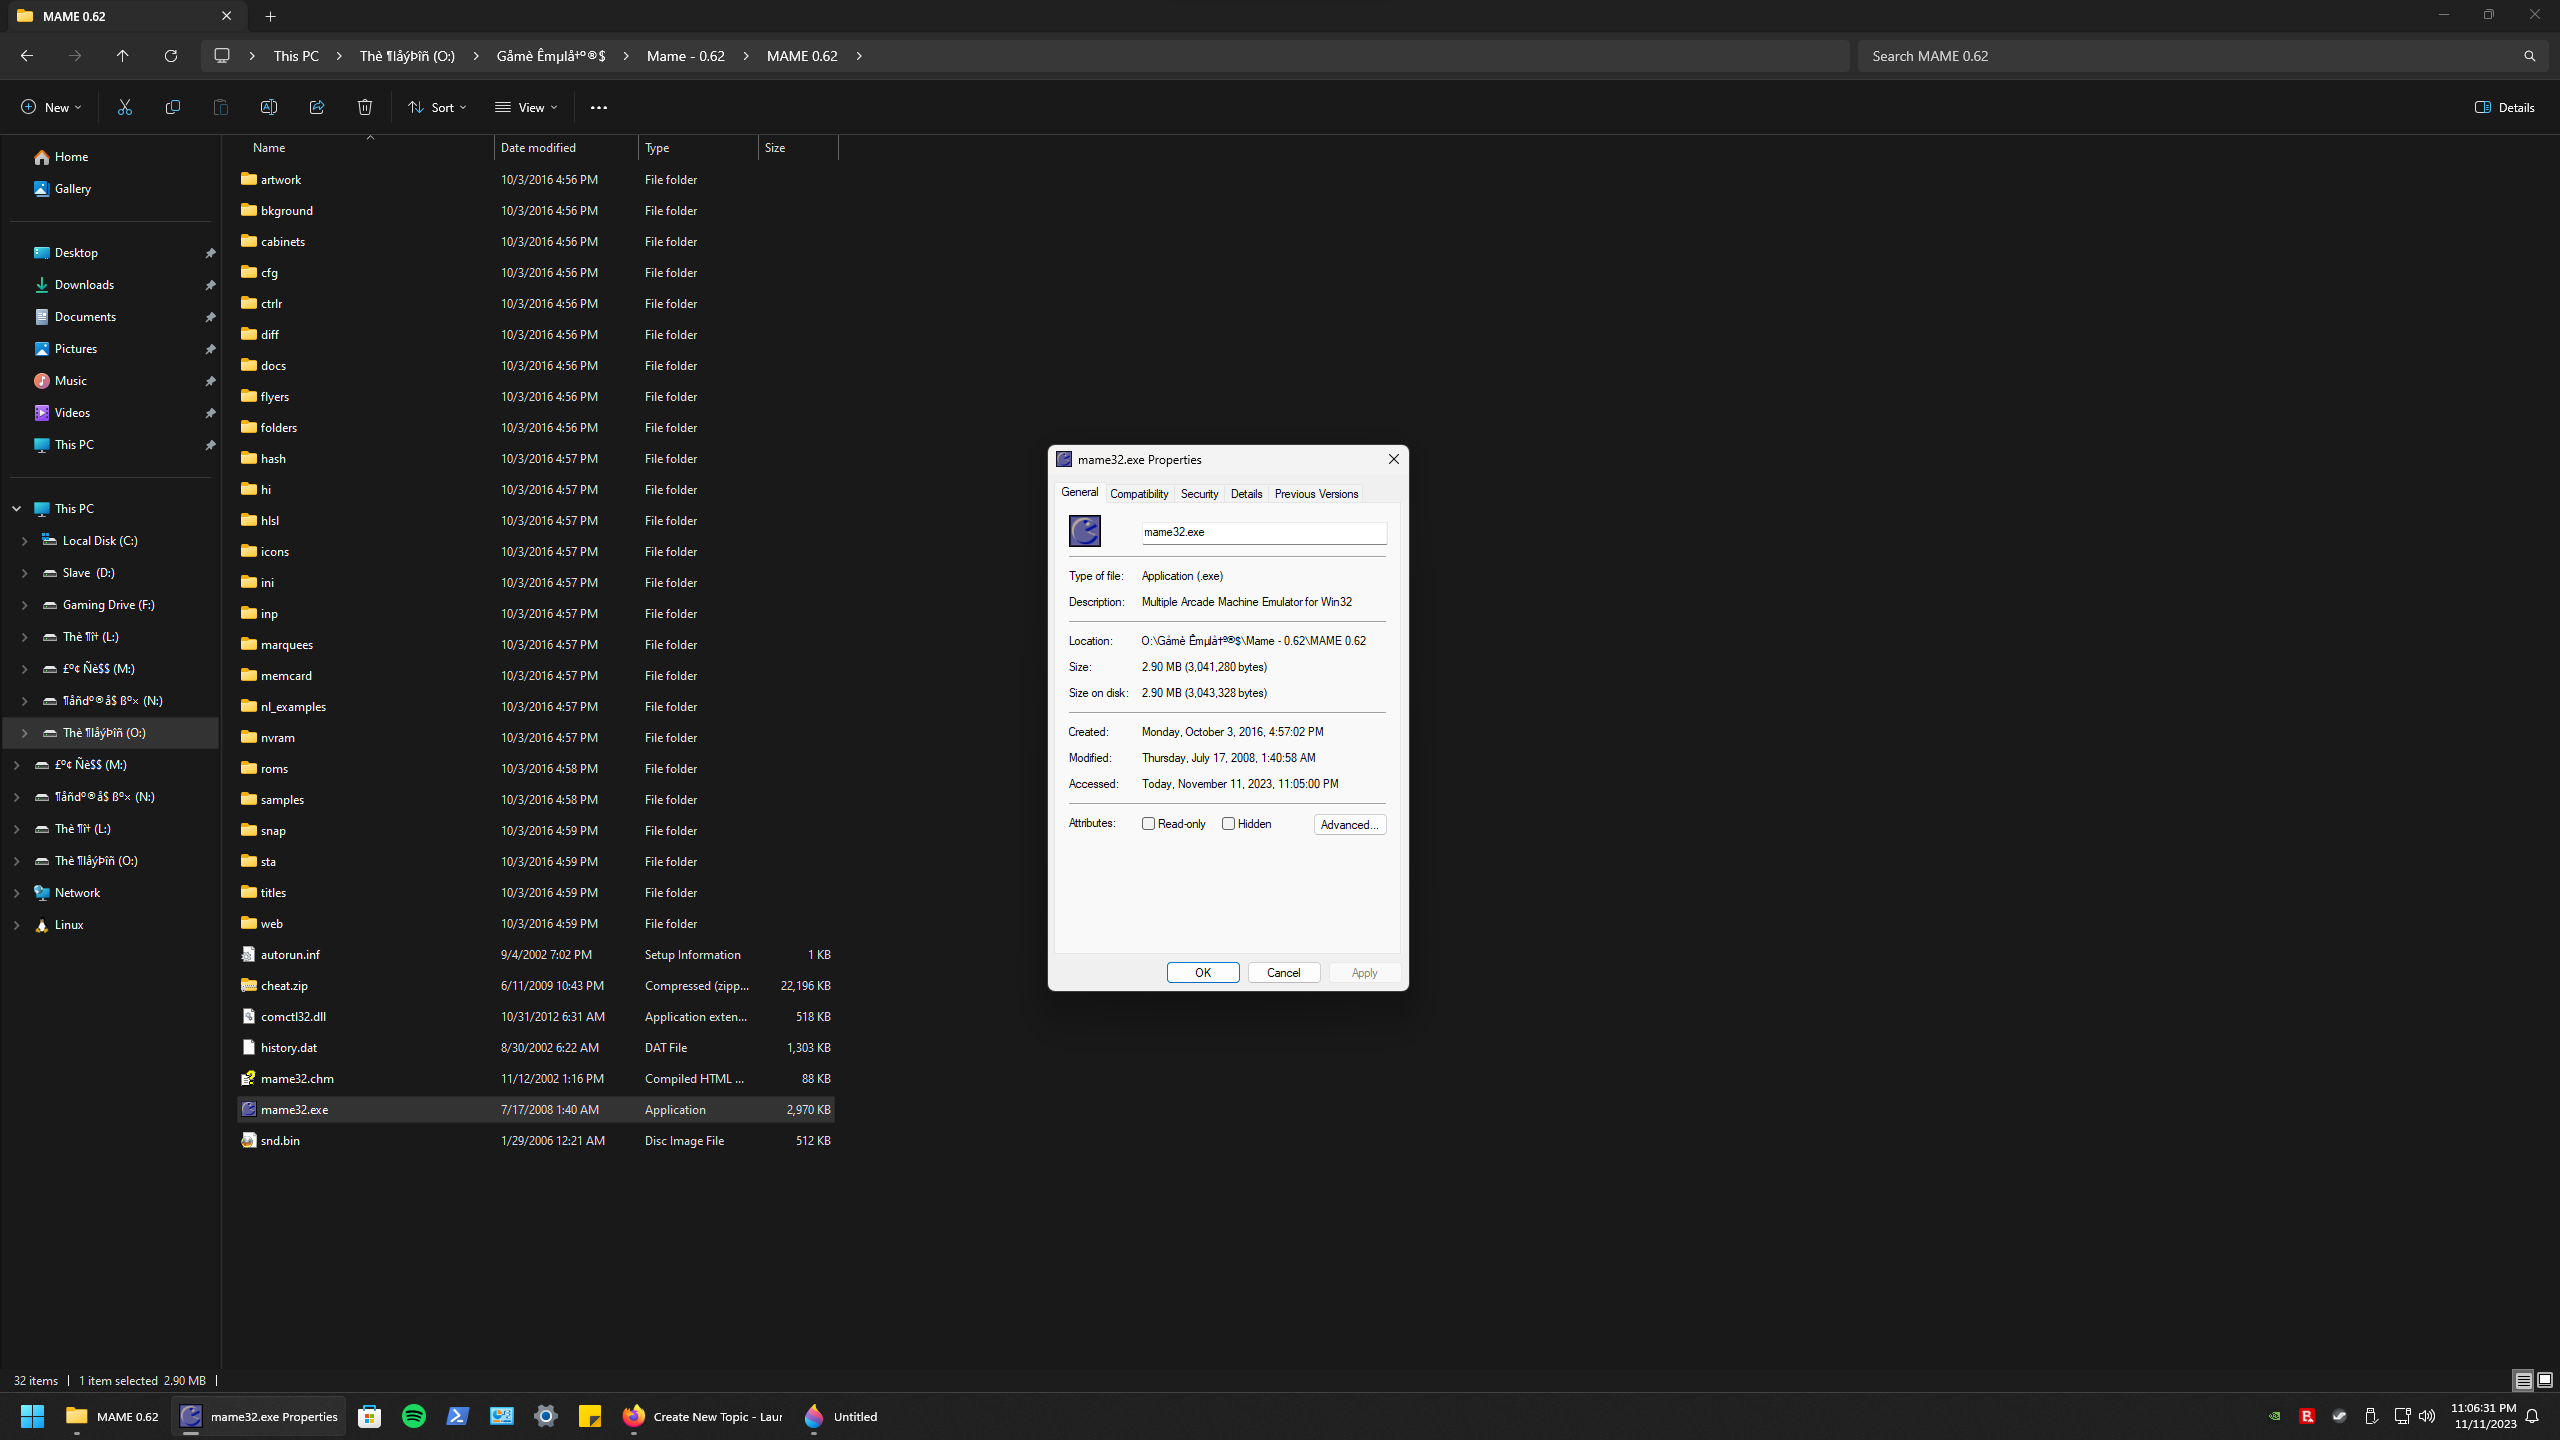The image size is (2560, 1440).
Task: Select the snd.bin file
Action: (535, 1140)
